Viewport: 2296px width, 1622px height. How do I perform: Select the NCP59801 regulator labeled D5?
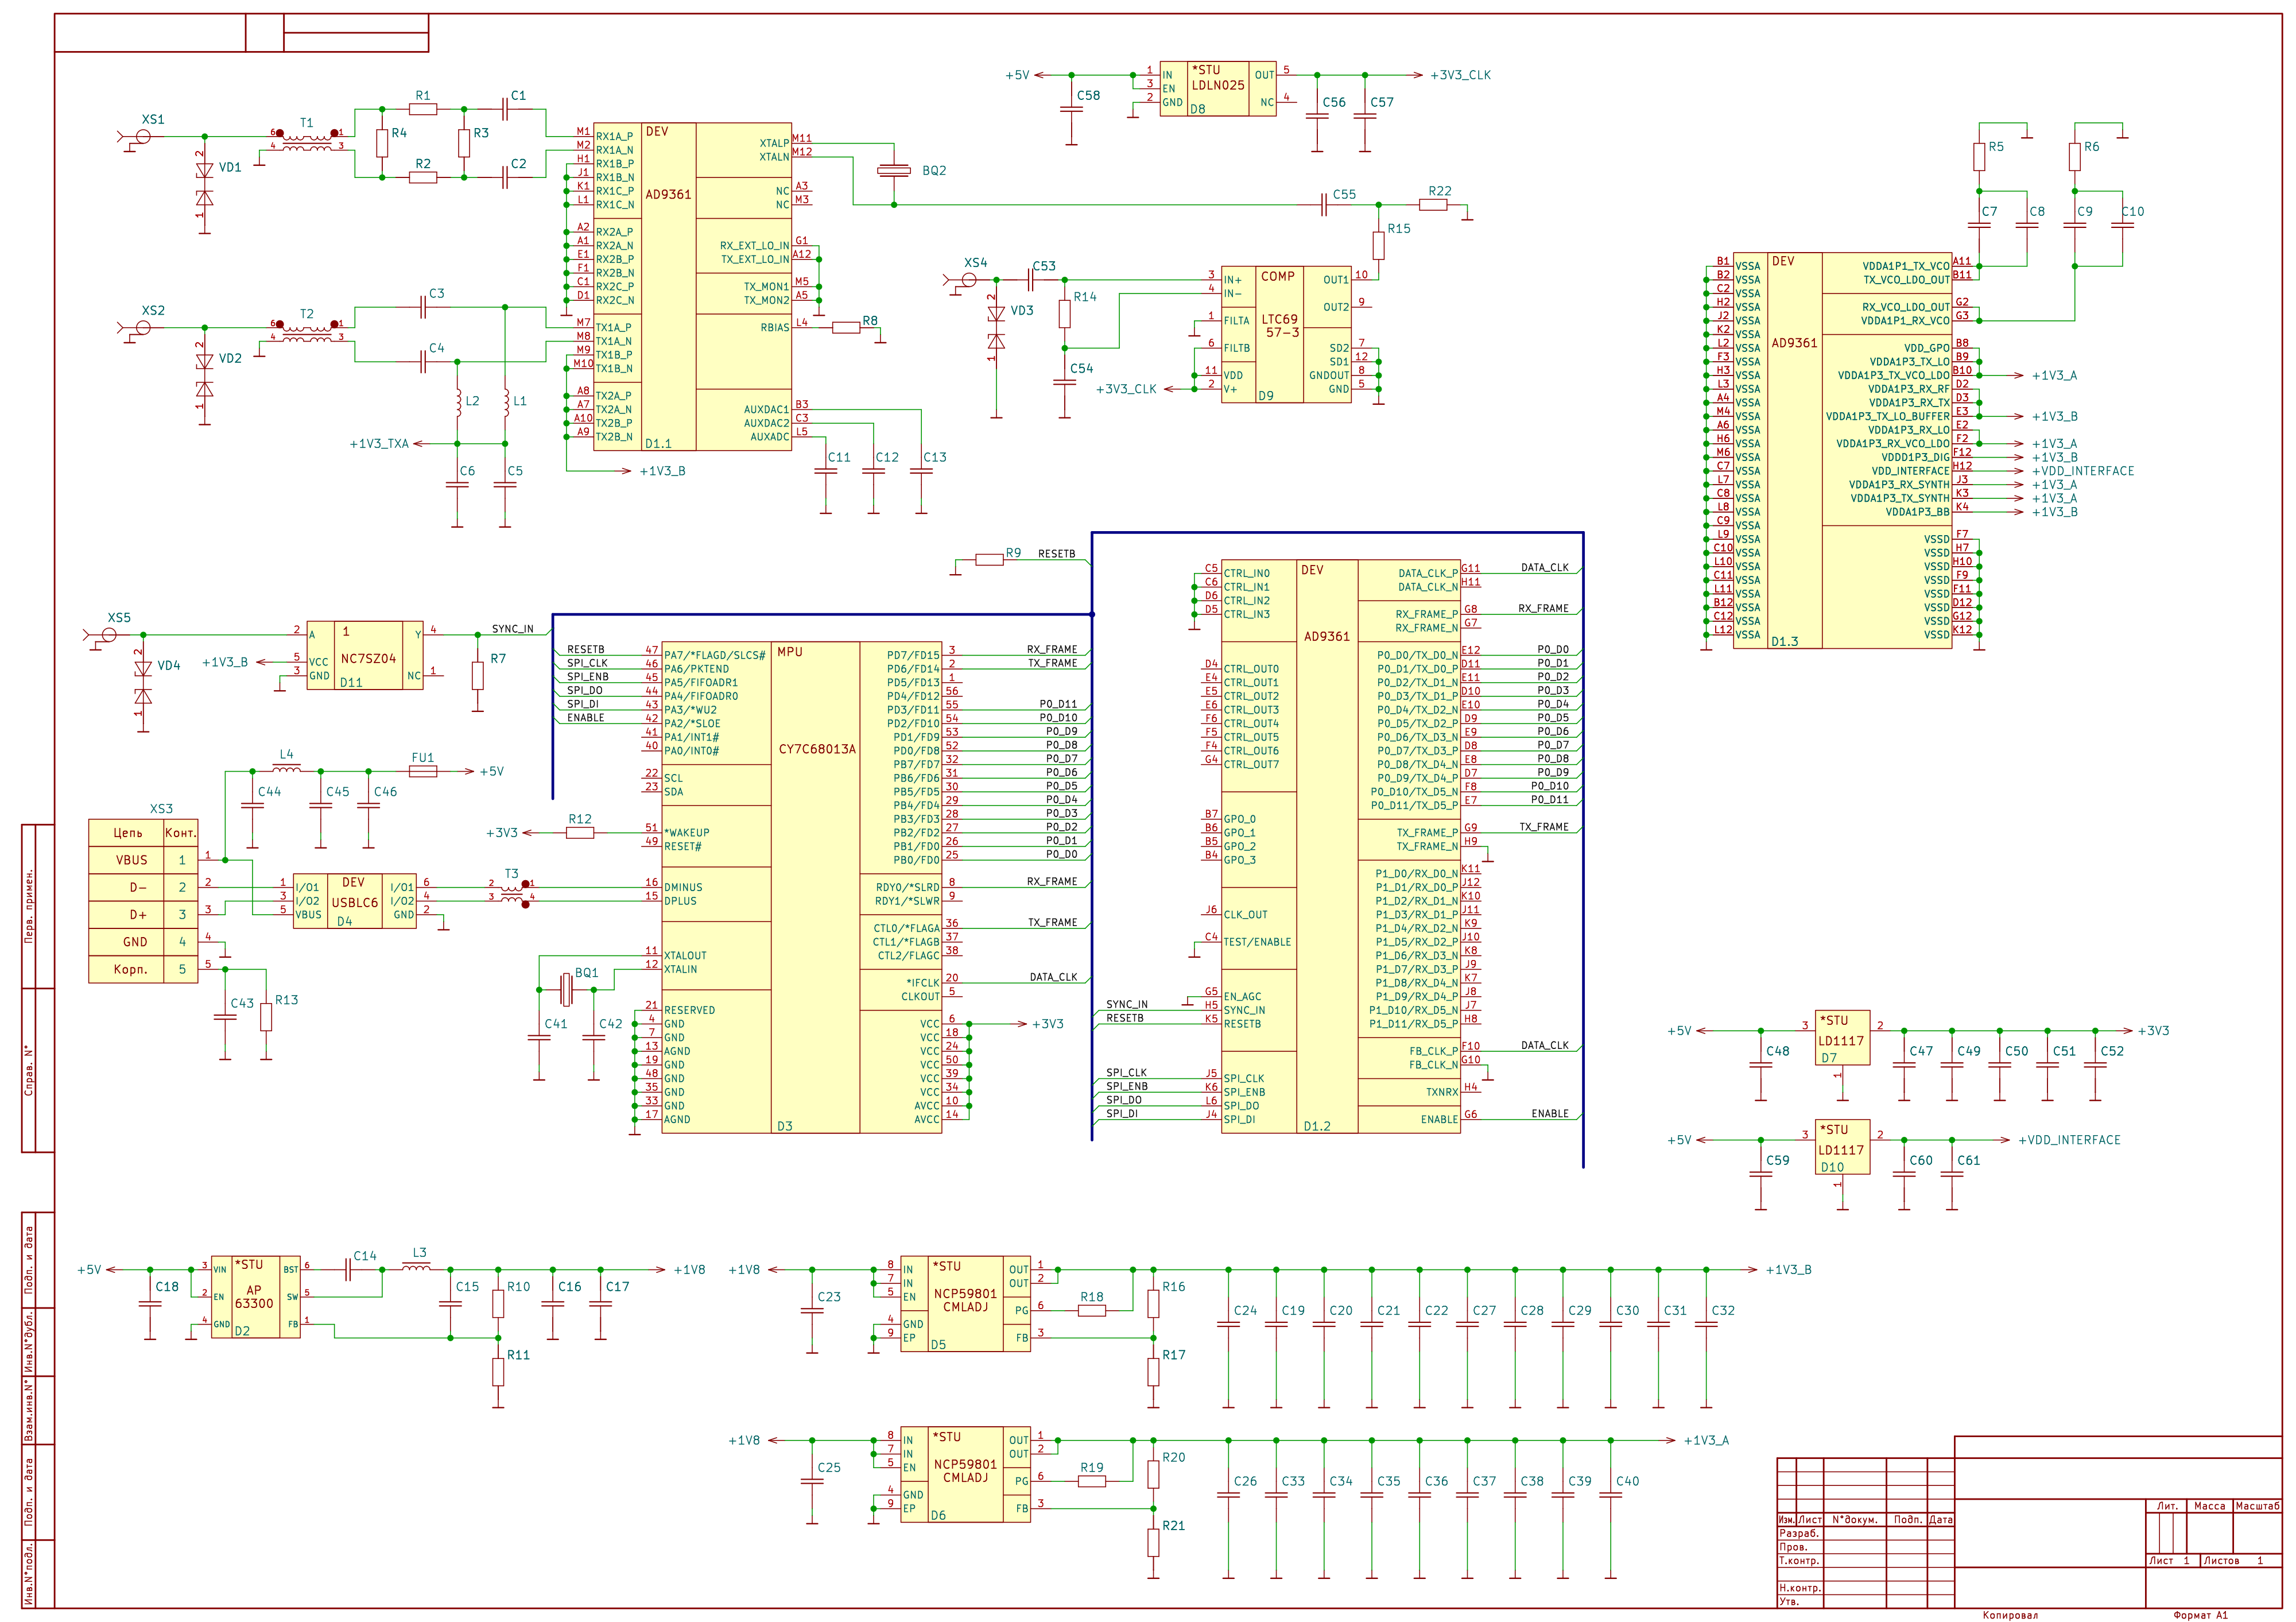[x=965, y=1304]
